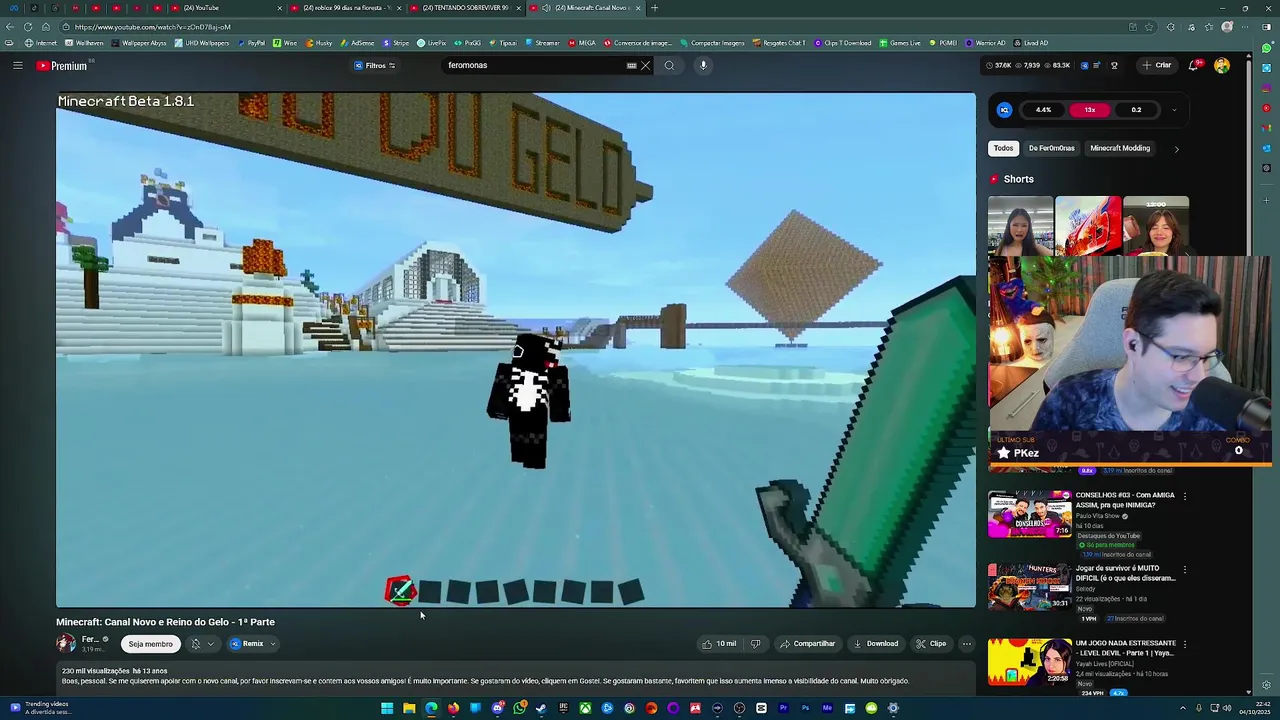
Task: Open the YouTube hamburger guide menu
Action: point(17,66)
